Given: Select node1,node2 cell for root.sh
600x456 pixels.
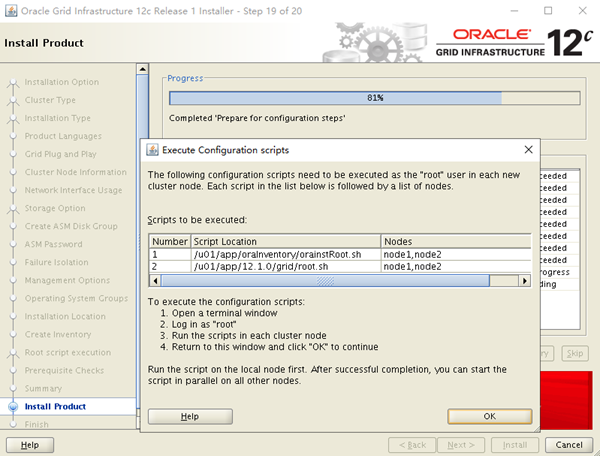Looking at the screenshot, I should [456, 266].
